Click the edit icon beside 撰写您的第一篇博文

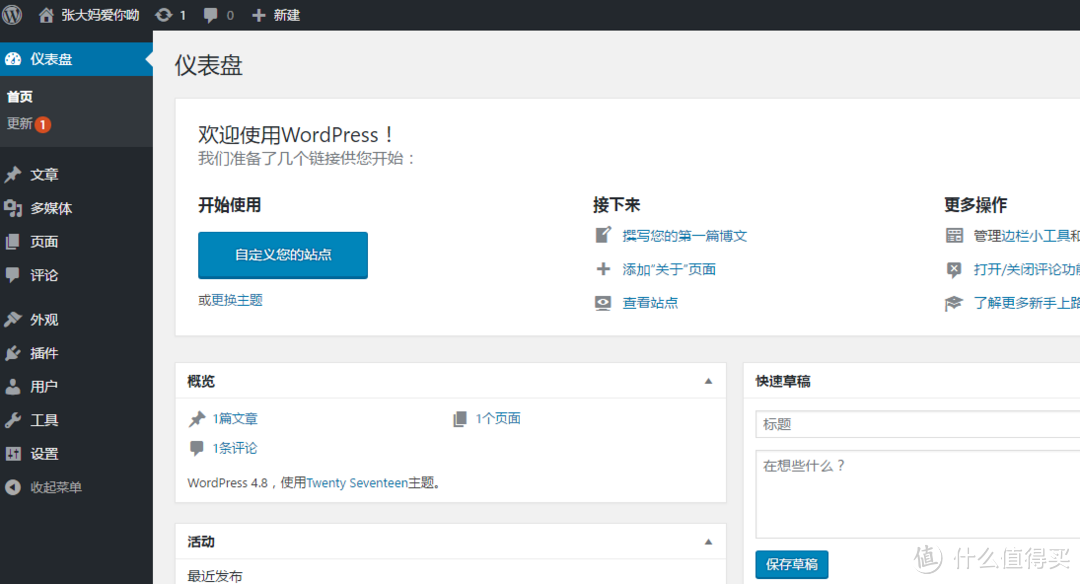point(603,236)
